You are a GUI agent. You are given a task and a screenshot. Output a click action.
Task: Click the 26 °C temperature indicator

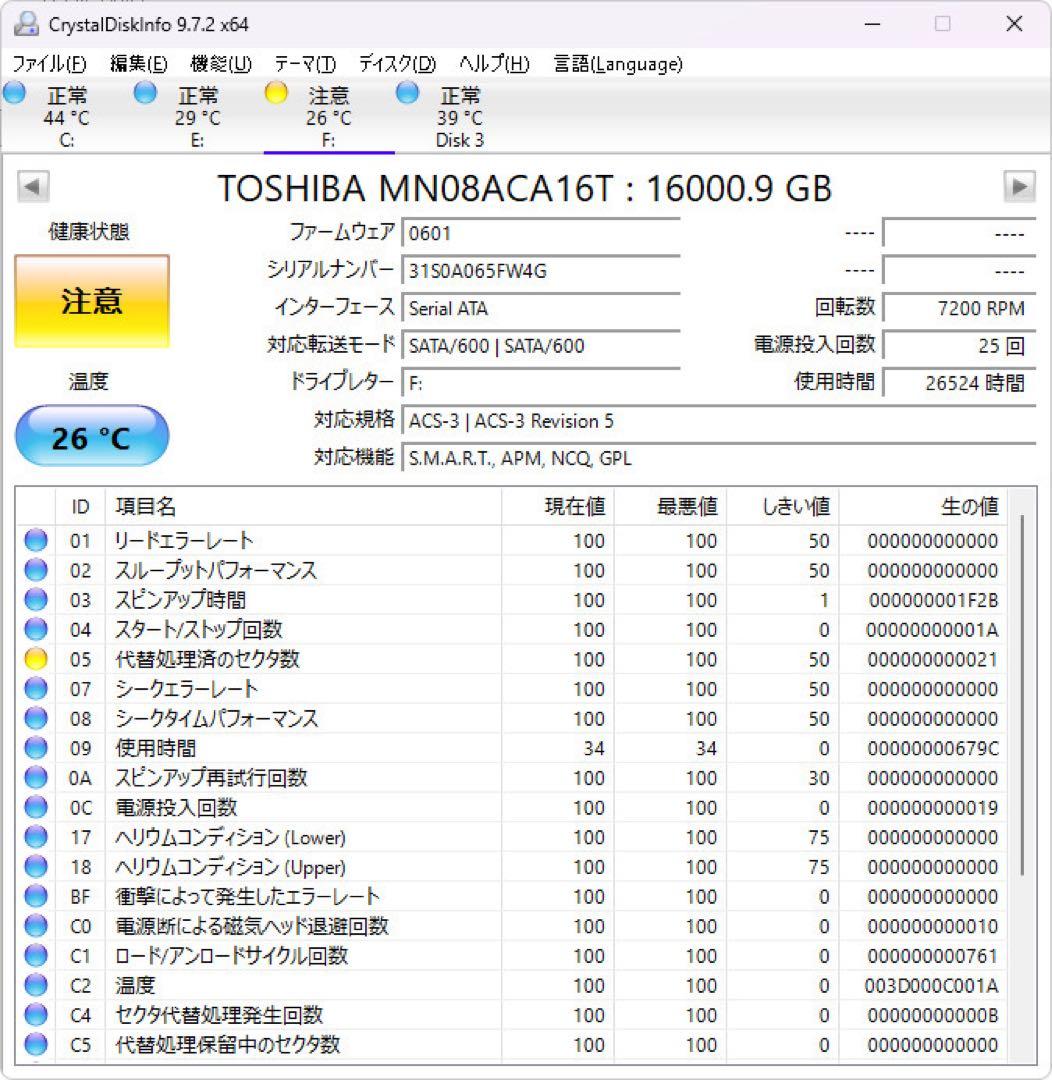click(x=91, y=435)
